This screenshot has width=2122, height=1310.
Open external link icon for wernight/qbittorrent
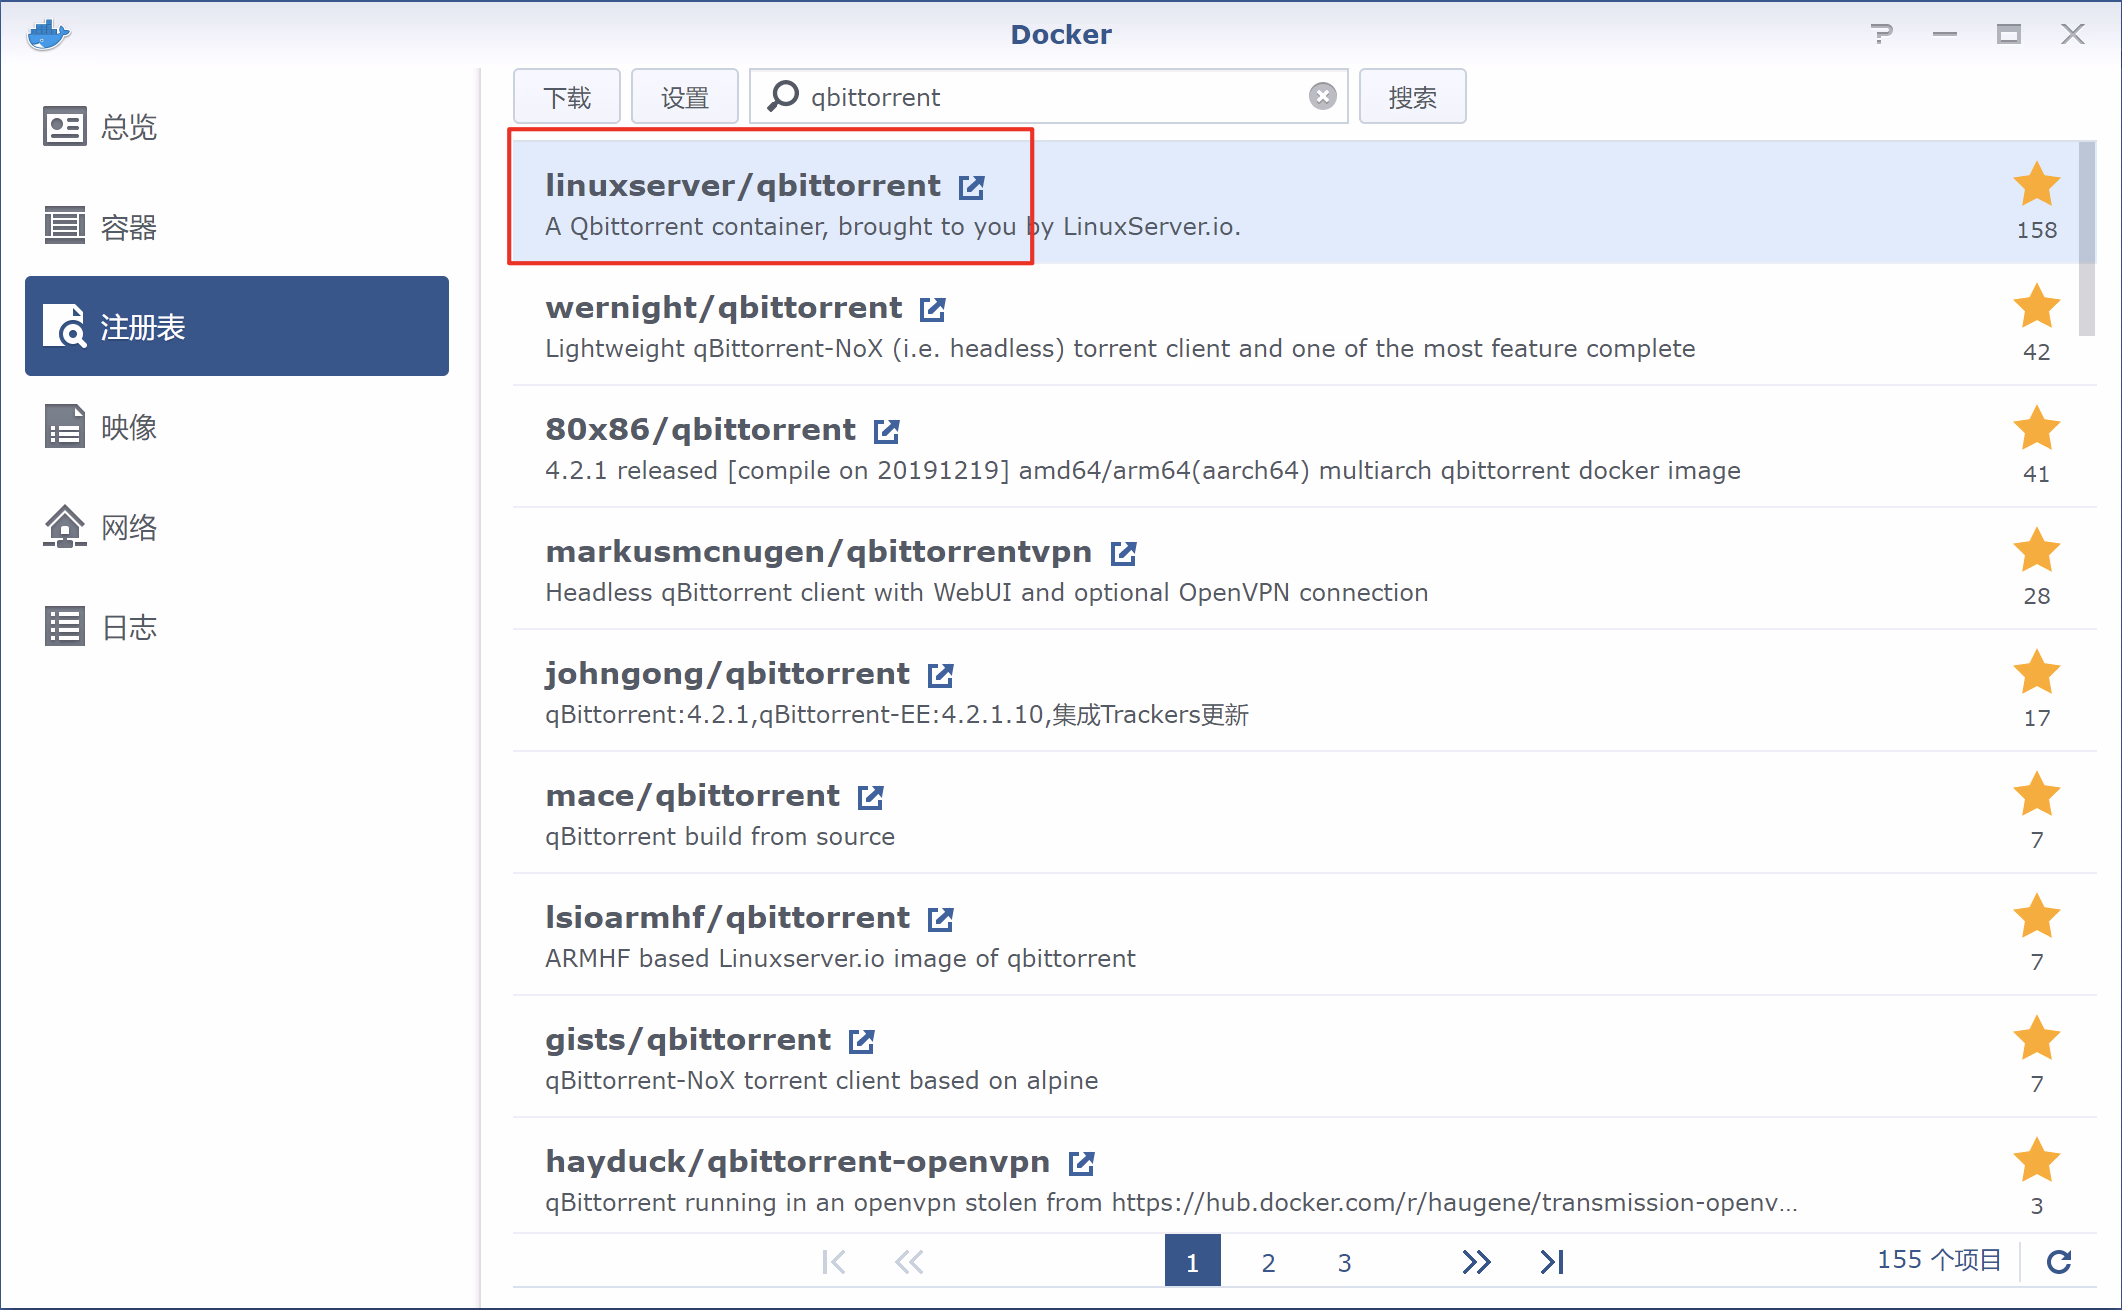pyautogui.click(x=932, y=309)
